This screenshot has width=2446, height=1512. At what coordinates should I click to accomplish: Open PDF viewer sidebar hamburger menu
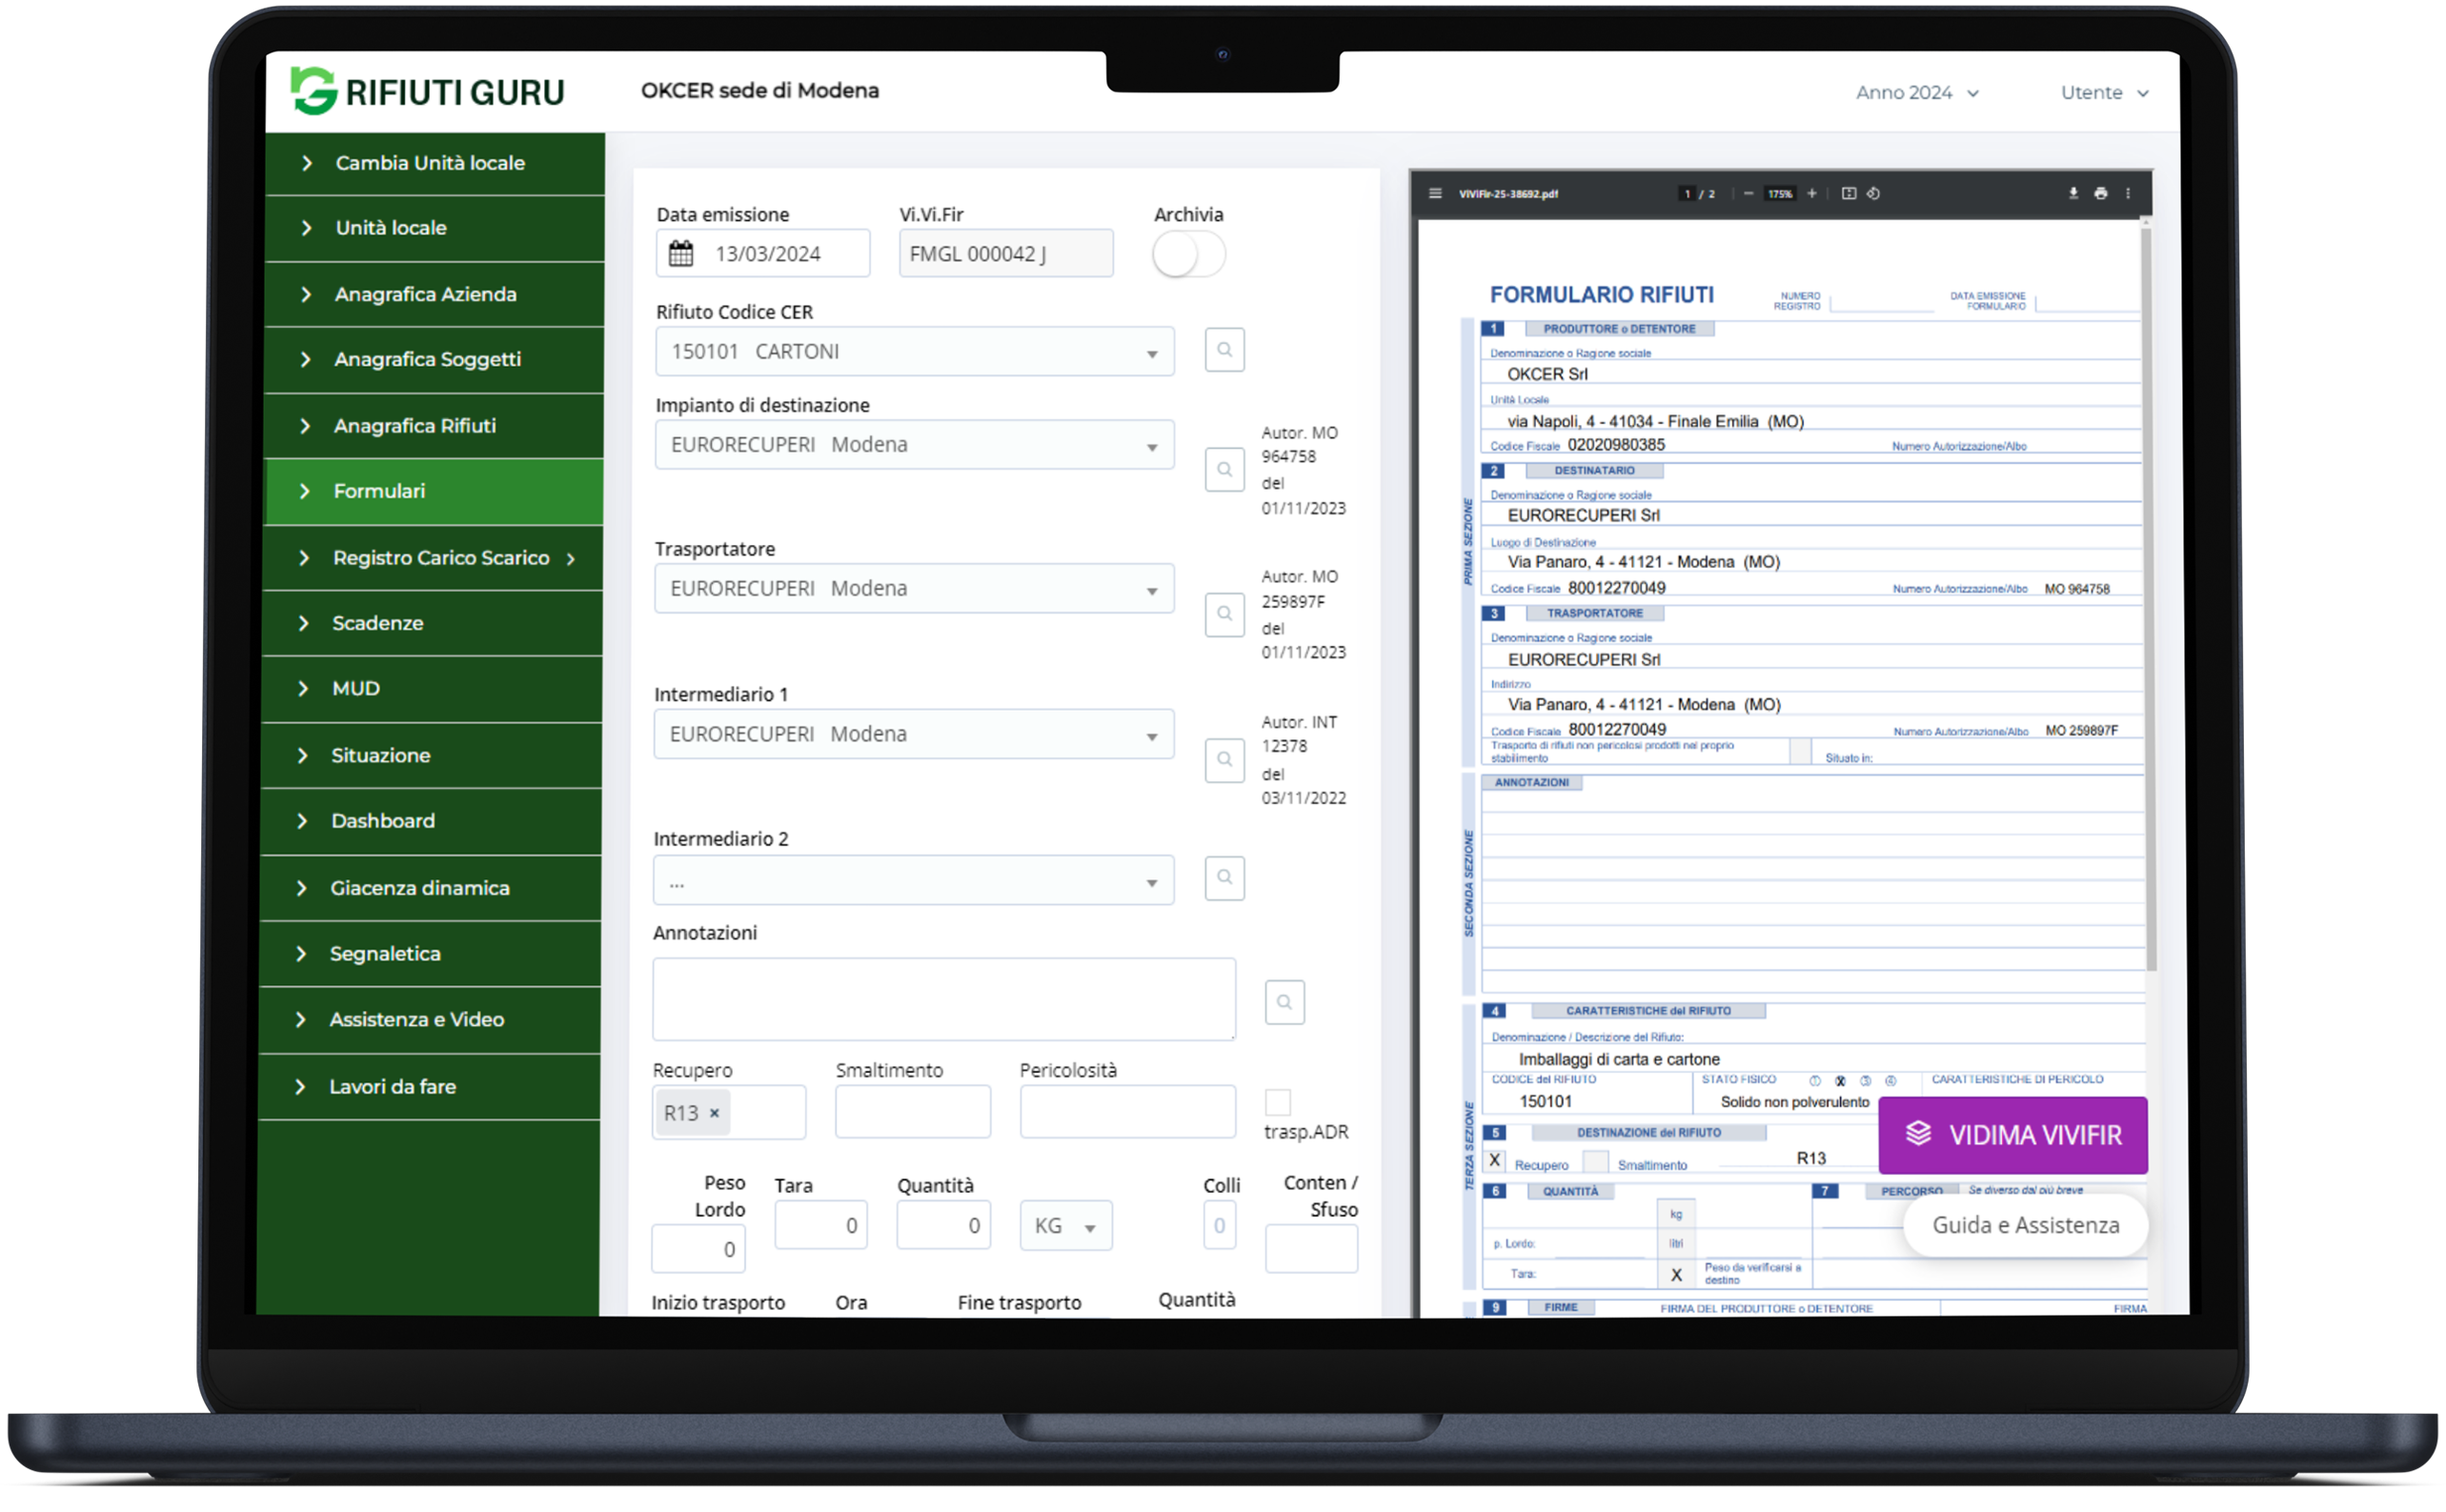tap(1435, 194)
